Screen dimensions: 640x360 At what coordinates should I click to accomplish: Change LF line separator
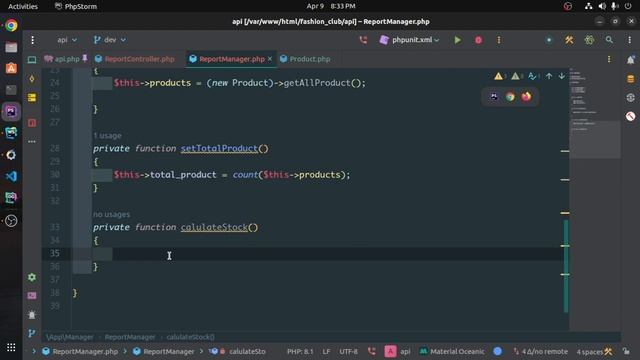[x=326, y=351]
